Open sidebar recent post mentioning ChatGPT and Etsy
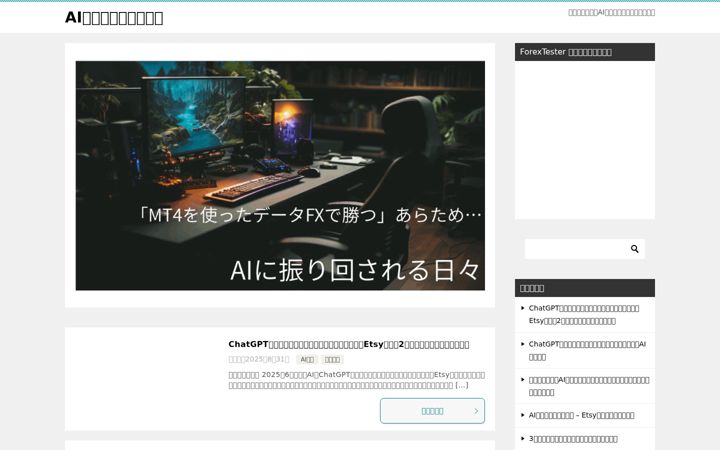Image resolution: width=720 pixels, height=450 pixels. (584, 315)
